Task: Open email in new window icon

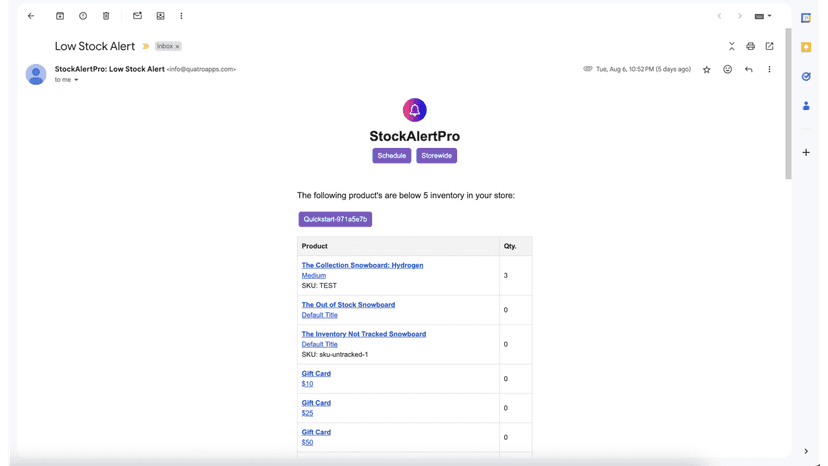Action: pos(769,46)
